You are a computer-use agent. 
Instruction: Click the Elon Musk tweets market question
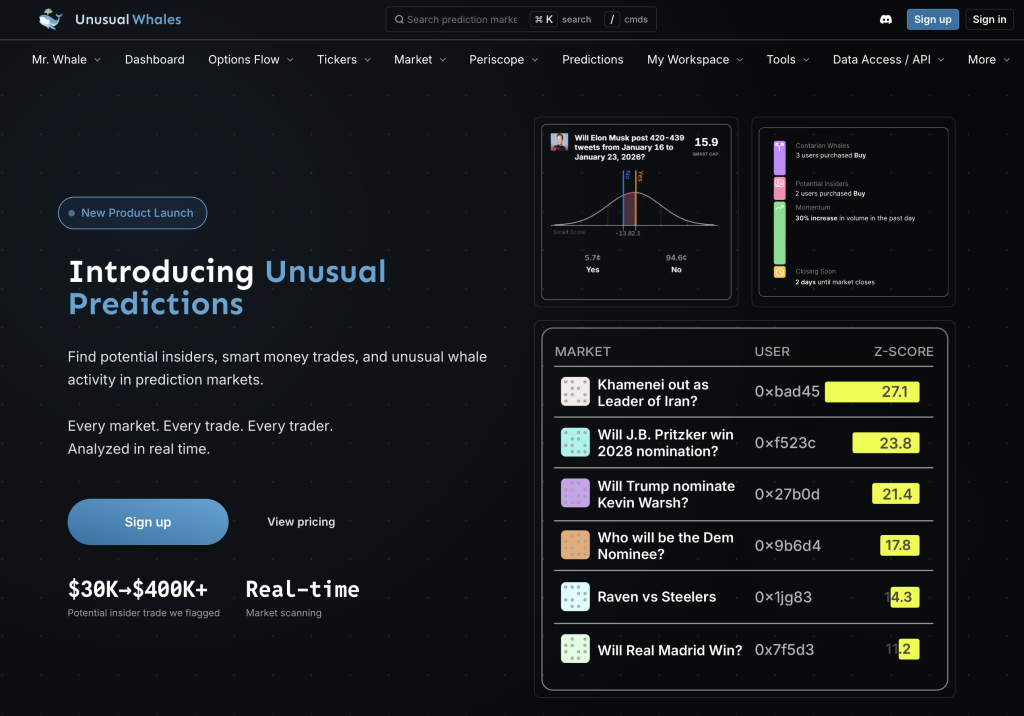click(629, 148)
